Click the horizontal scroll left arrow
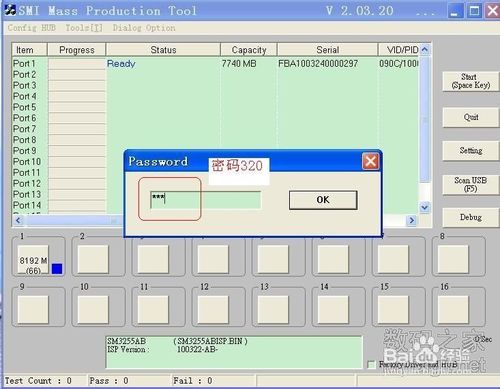The height and width of the screenshot is (389, 500). pyautogui.click(x=18, y=220)
